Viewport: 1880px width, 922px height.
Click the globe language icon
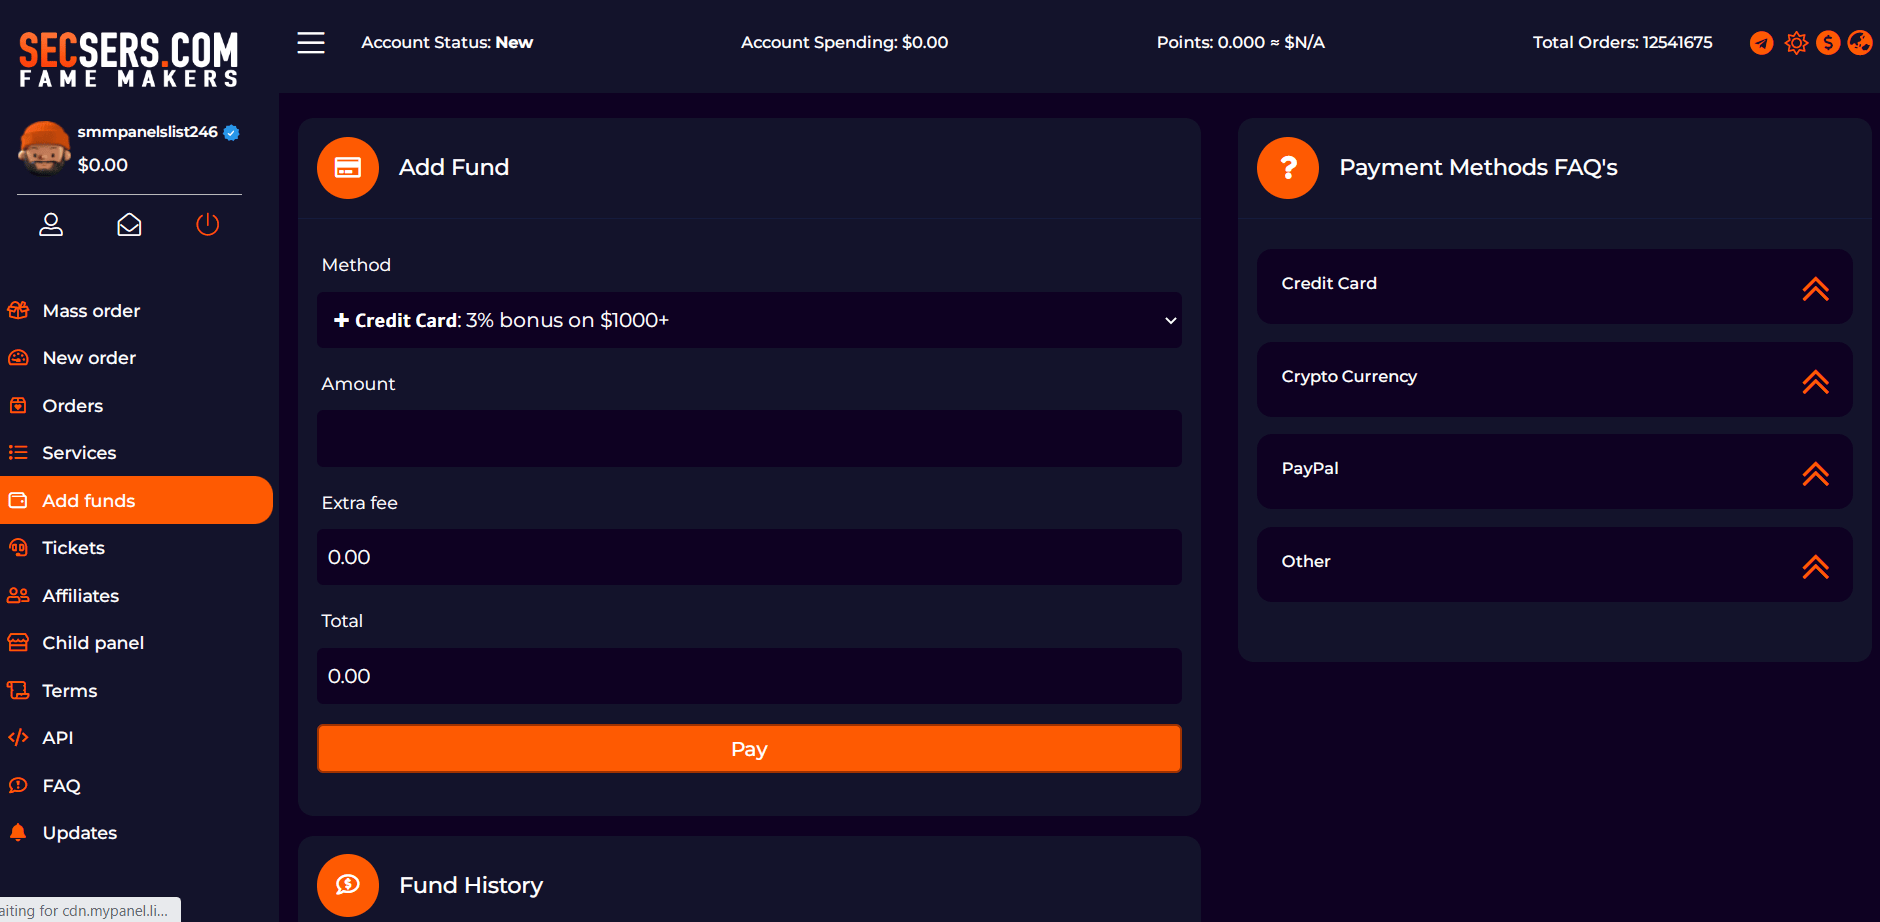click(x=1860, y=43)
